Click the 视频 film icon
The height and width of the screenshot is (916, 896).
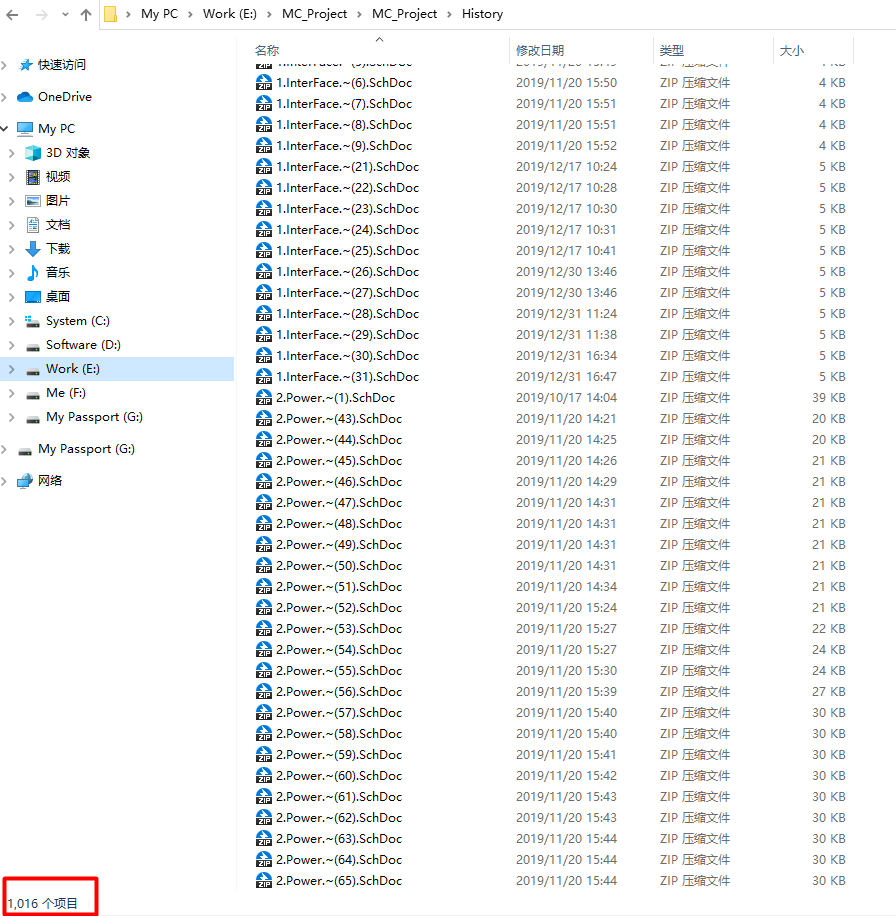click(x=33, y=177)
